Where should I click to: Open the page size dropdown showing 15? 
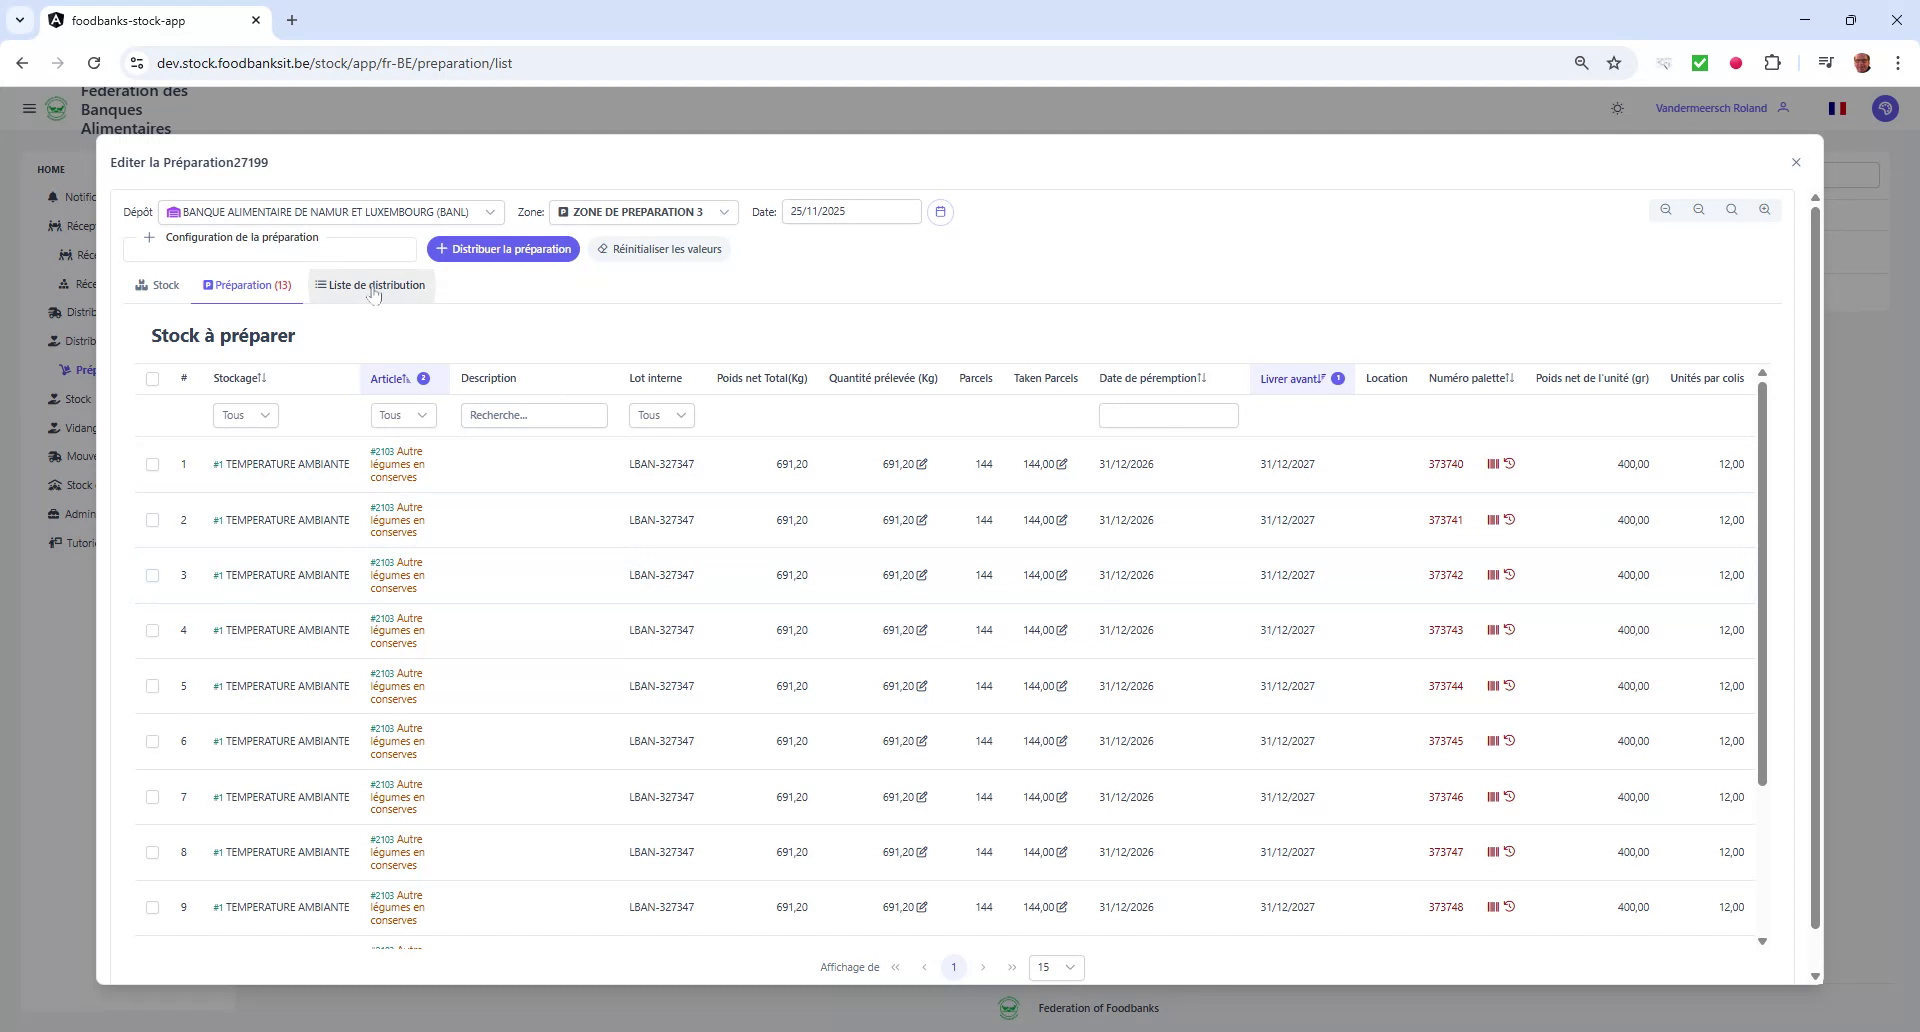1056,967
